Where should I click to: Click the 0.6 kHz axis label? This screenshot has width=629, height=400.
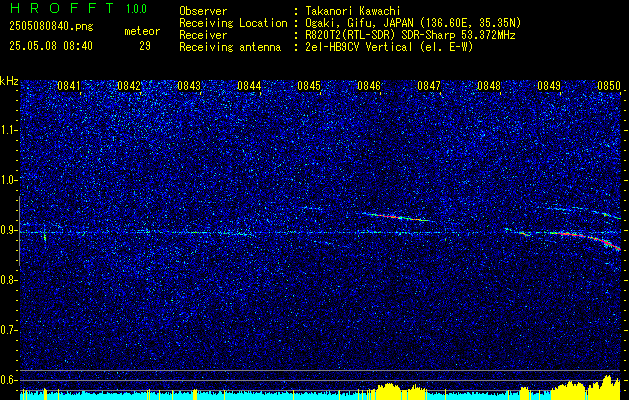tap(9, 380)
